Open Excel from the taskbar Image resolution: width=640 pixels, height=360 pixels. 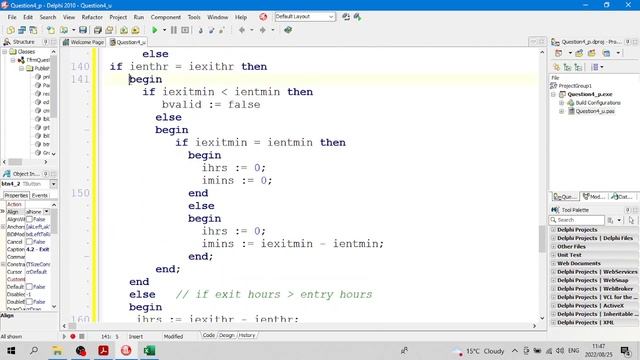pyautogui.click(x=149, y=351)
